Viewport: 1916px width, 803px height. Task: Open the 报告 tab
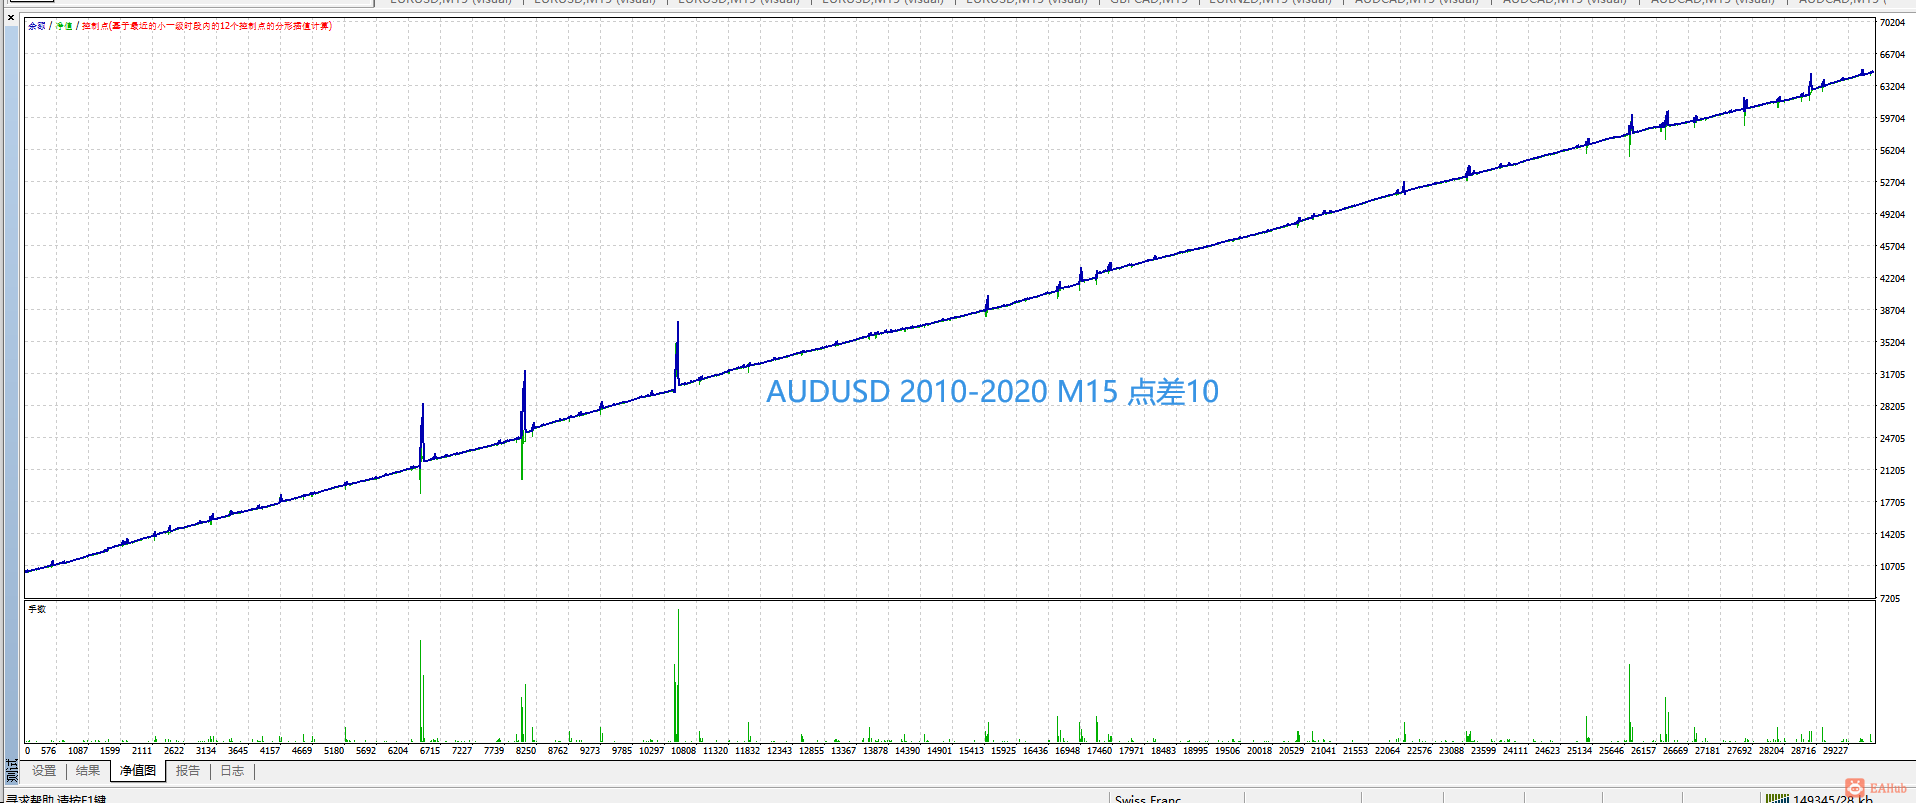188,771
